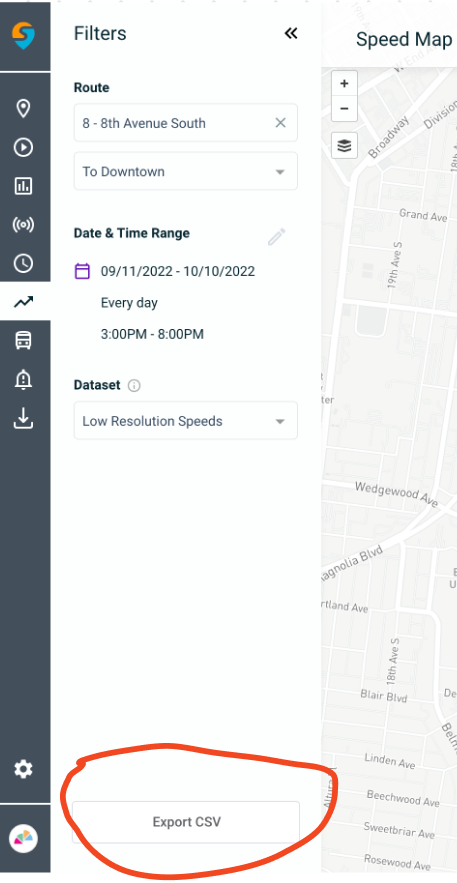Open the map pin location icon

23,109
